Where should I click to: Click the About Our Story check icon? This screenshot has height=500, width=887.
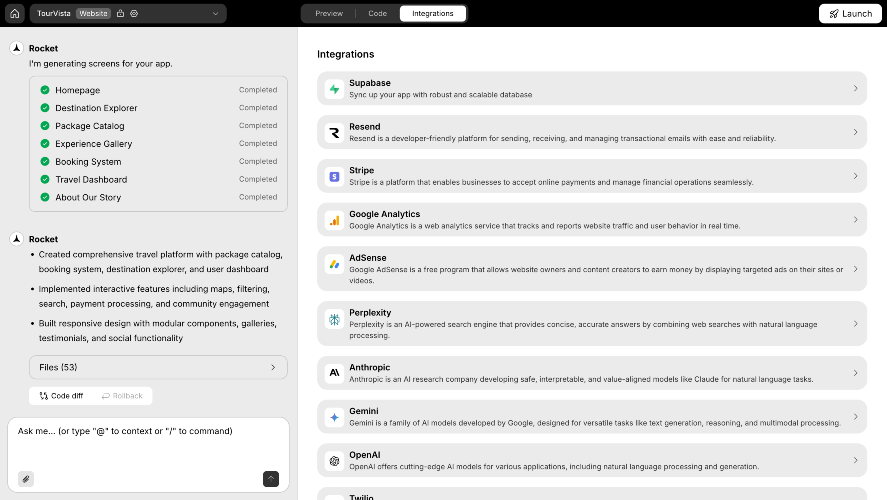[45, 197]
